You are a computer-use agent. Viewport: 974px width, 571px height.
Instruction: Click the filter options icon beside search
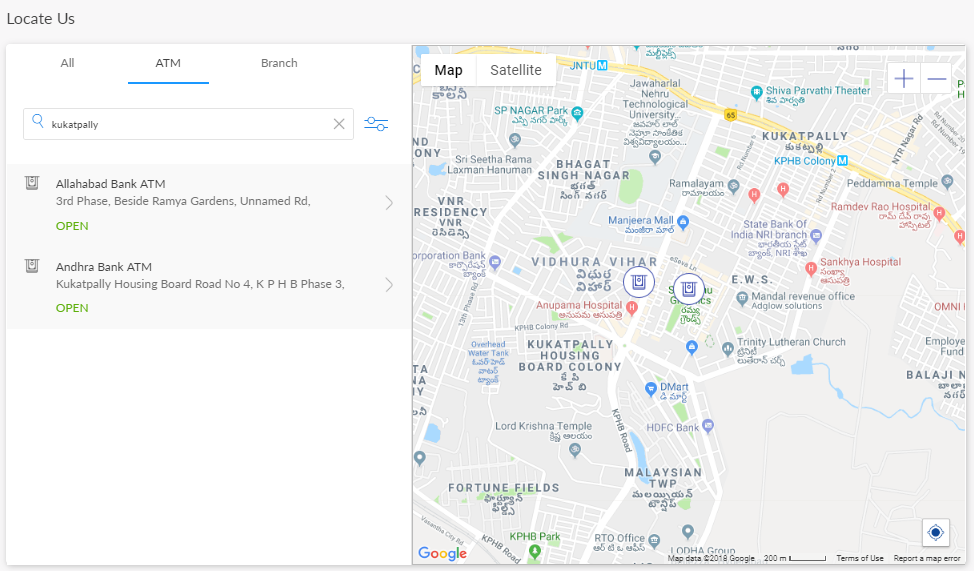(376, 124)
